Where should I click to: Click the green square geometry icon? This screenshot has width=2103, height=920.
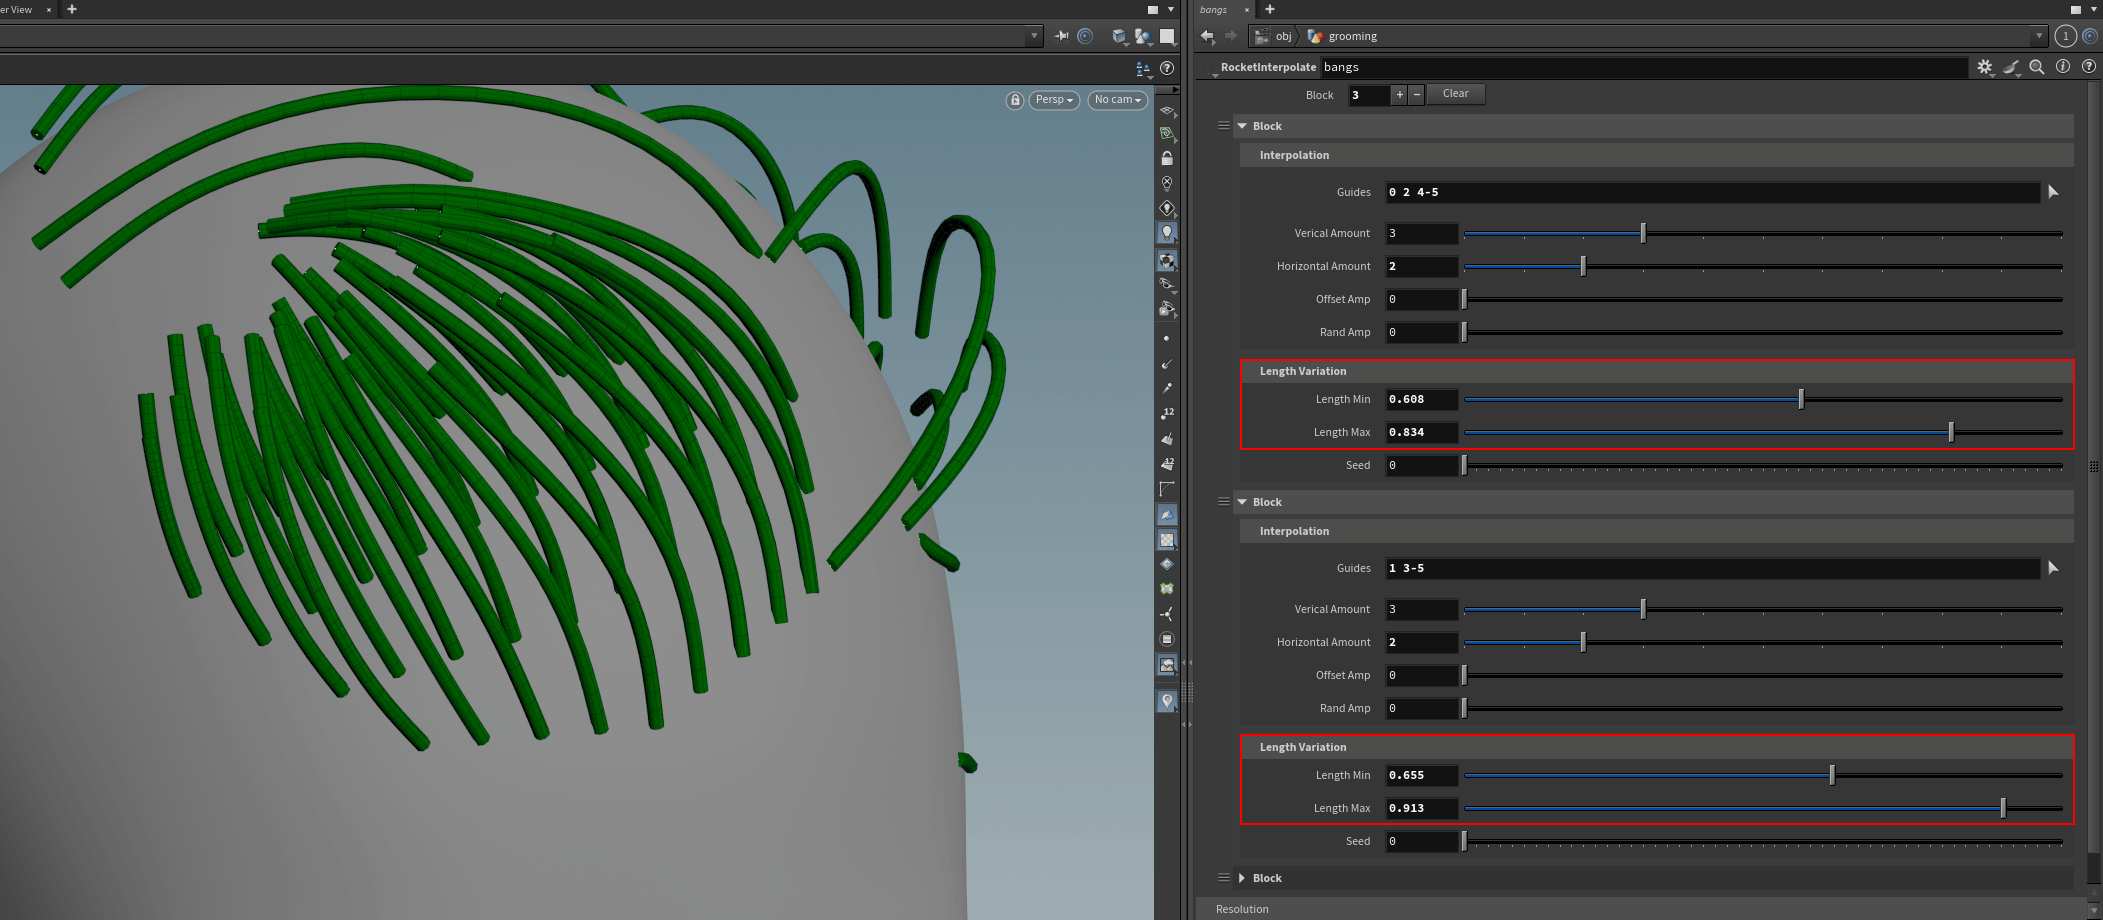click(1166, 589)
